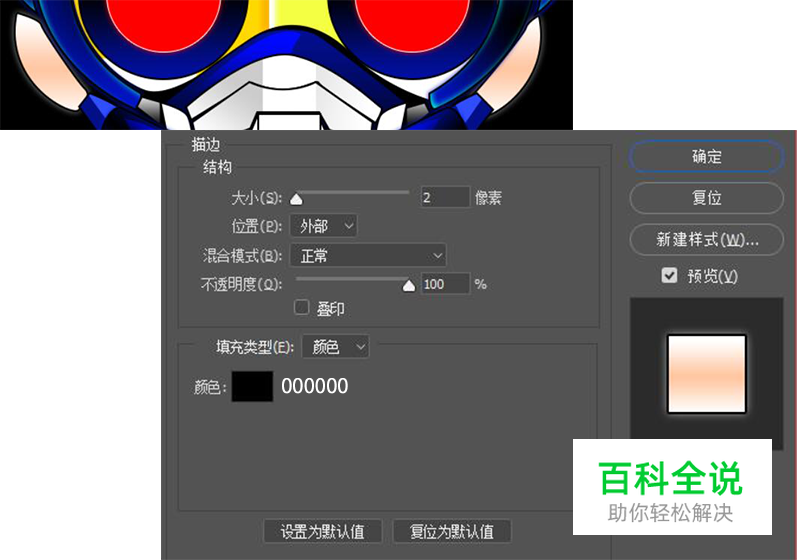
Task: Click the 复位 button
Action: [x=706, y=198]
